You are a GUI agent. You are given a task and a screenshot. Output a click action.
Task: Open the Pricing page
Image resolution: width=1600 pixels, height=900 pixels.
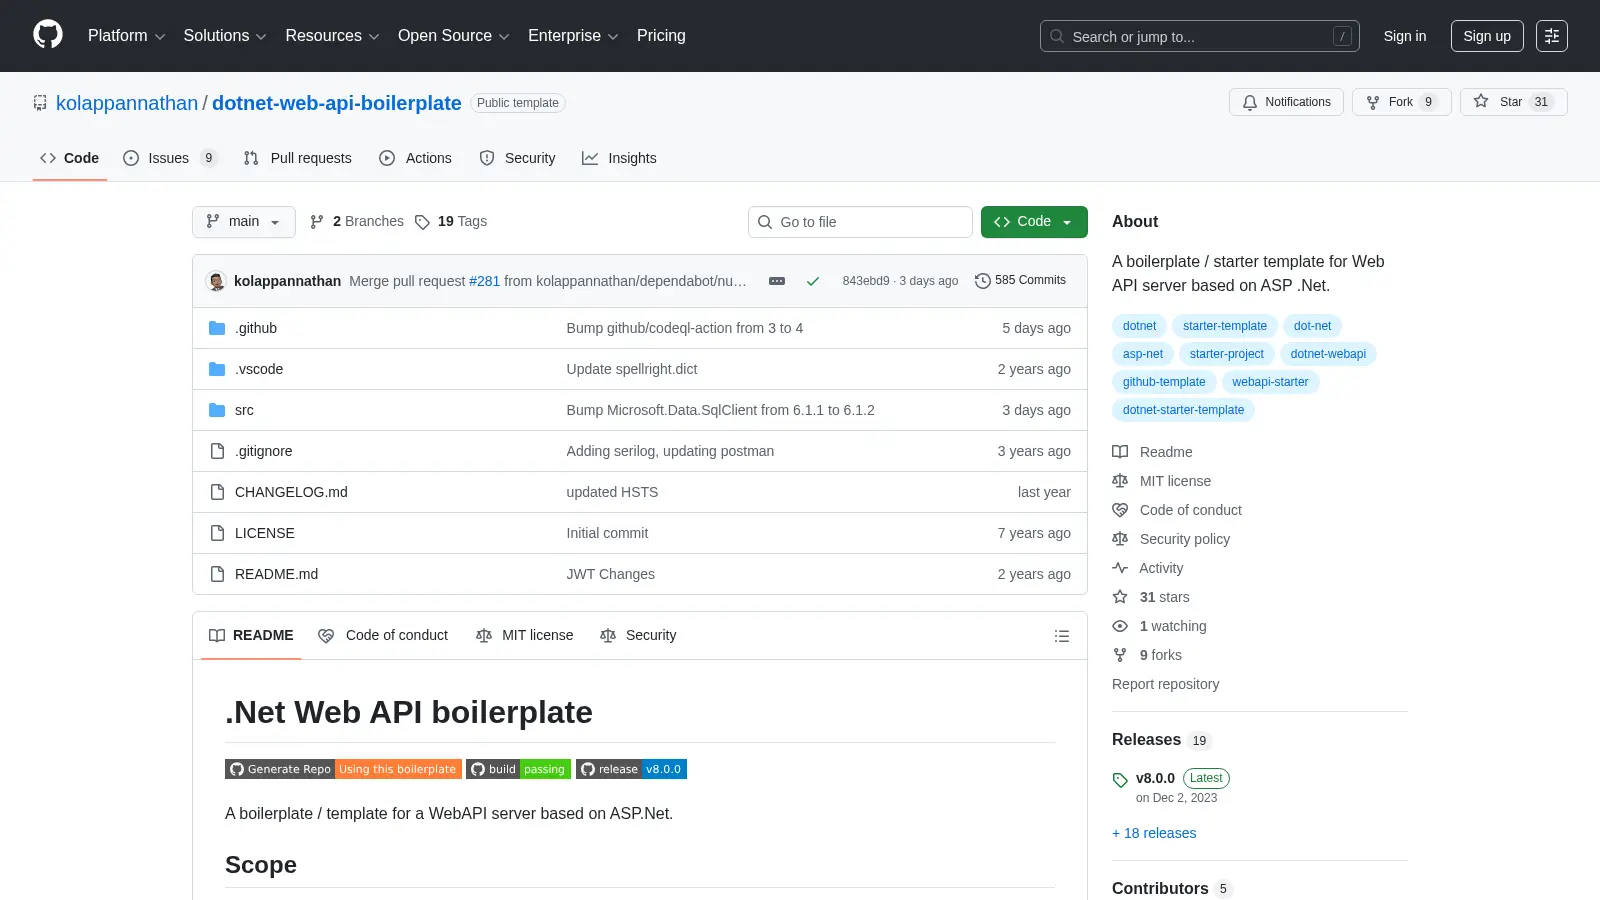(661, 36)
